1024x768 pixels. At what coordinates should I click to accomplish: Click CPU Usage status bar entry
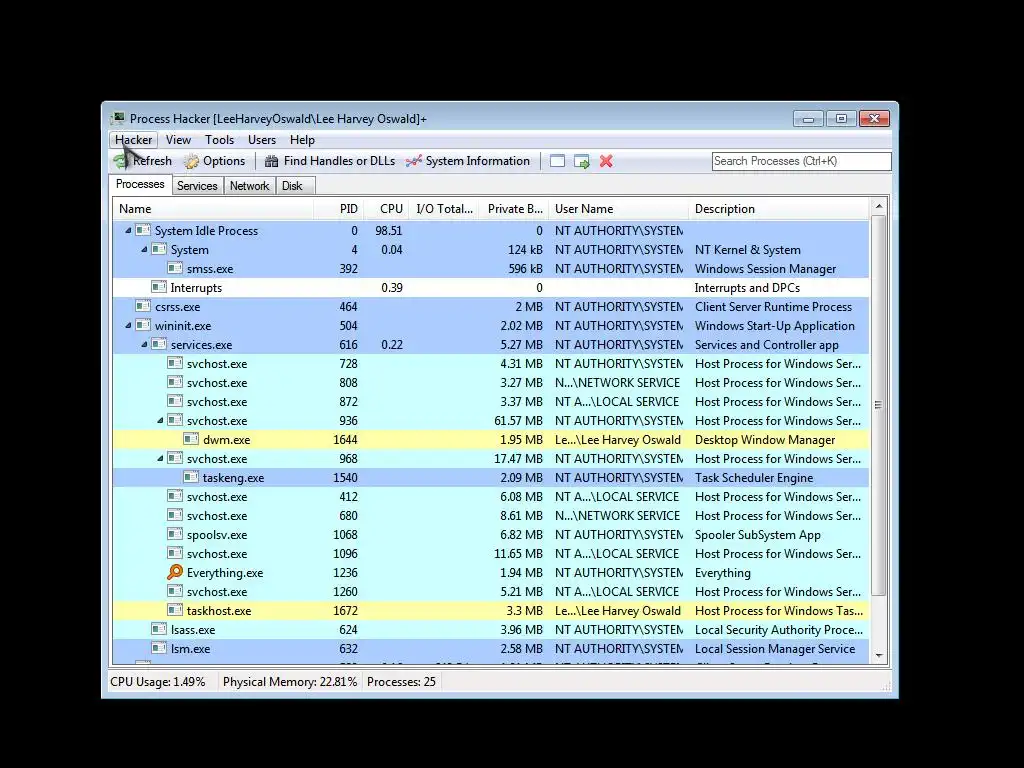click(x=158, y=682)
